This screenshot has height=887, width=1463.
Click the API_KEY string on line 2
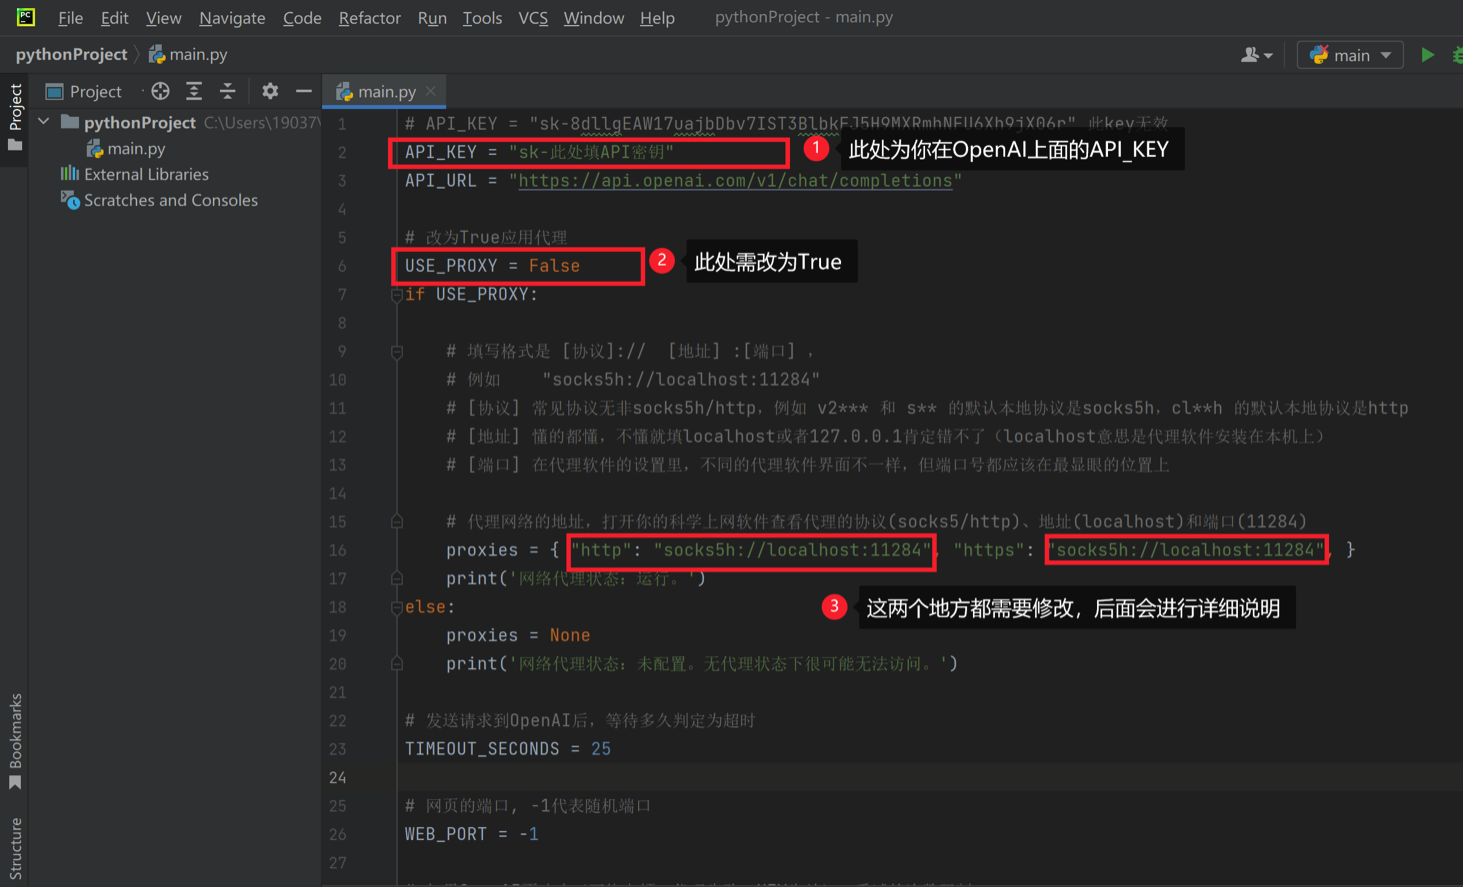pos(591,152)
